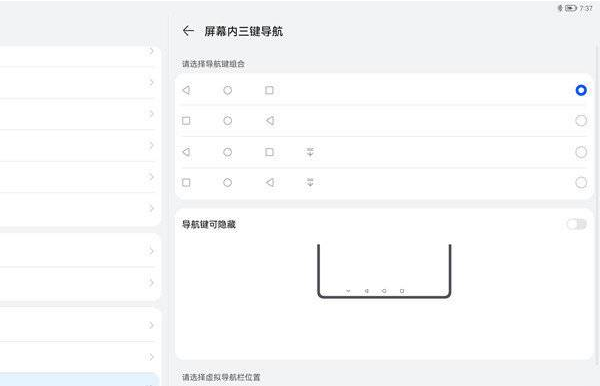Click the recent square icon in first row
This screenshot has width=600, height=386.
(x=269, y=90)
